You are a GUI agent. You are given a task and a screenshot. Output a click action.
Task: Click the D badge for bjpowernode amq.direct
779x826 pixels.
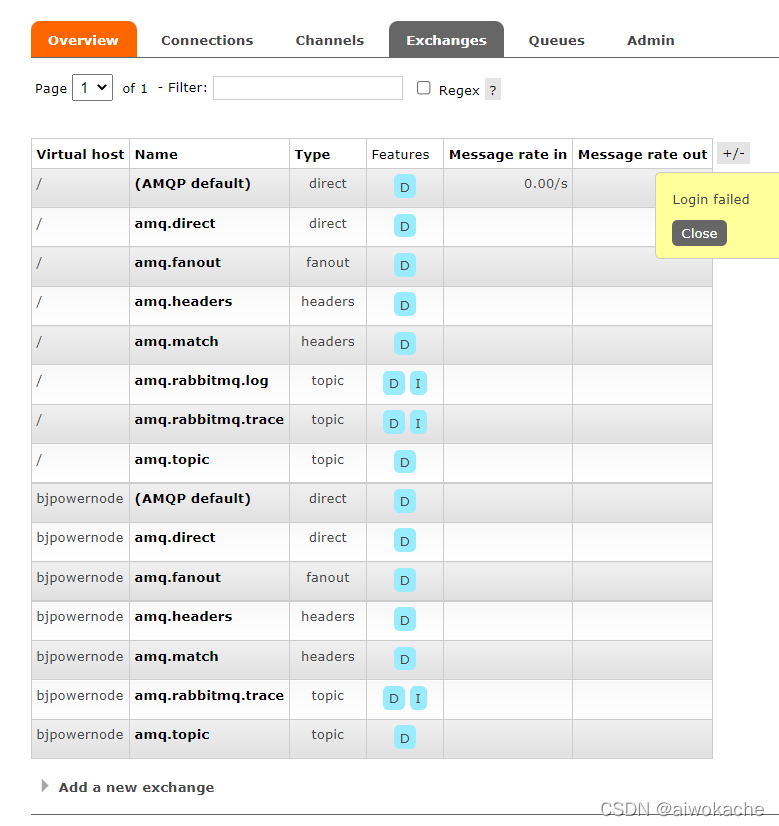(x=405, y=540)
